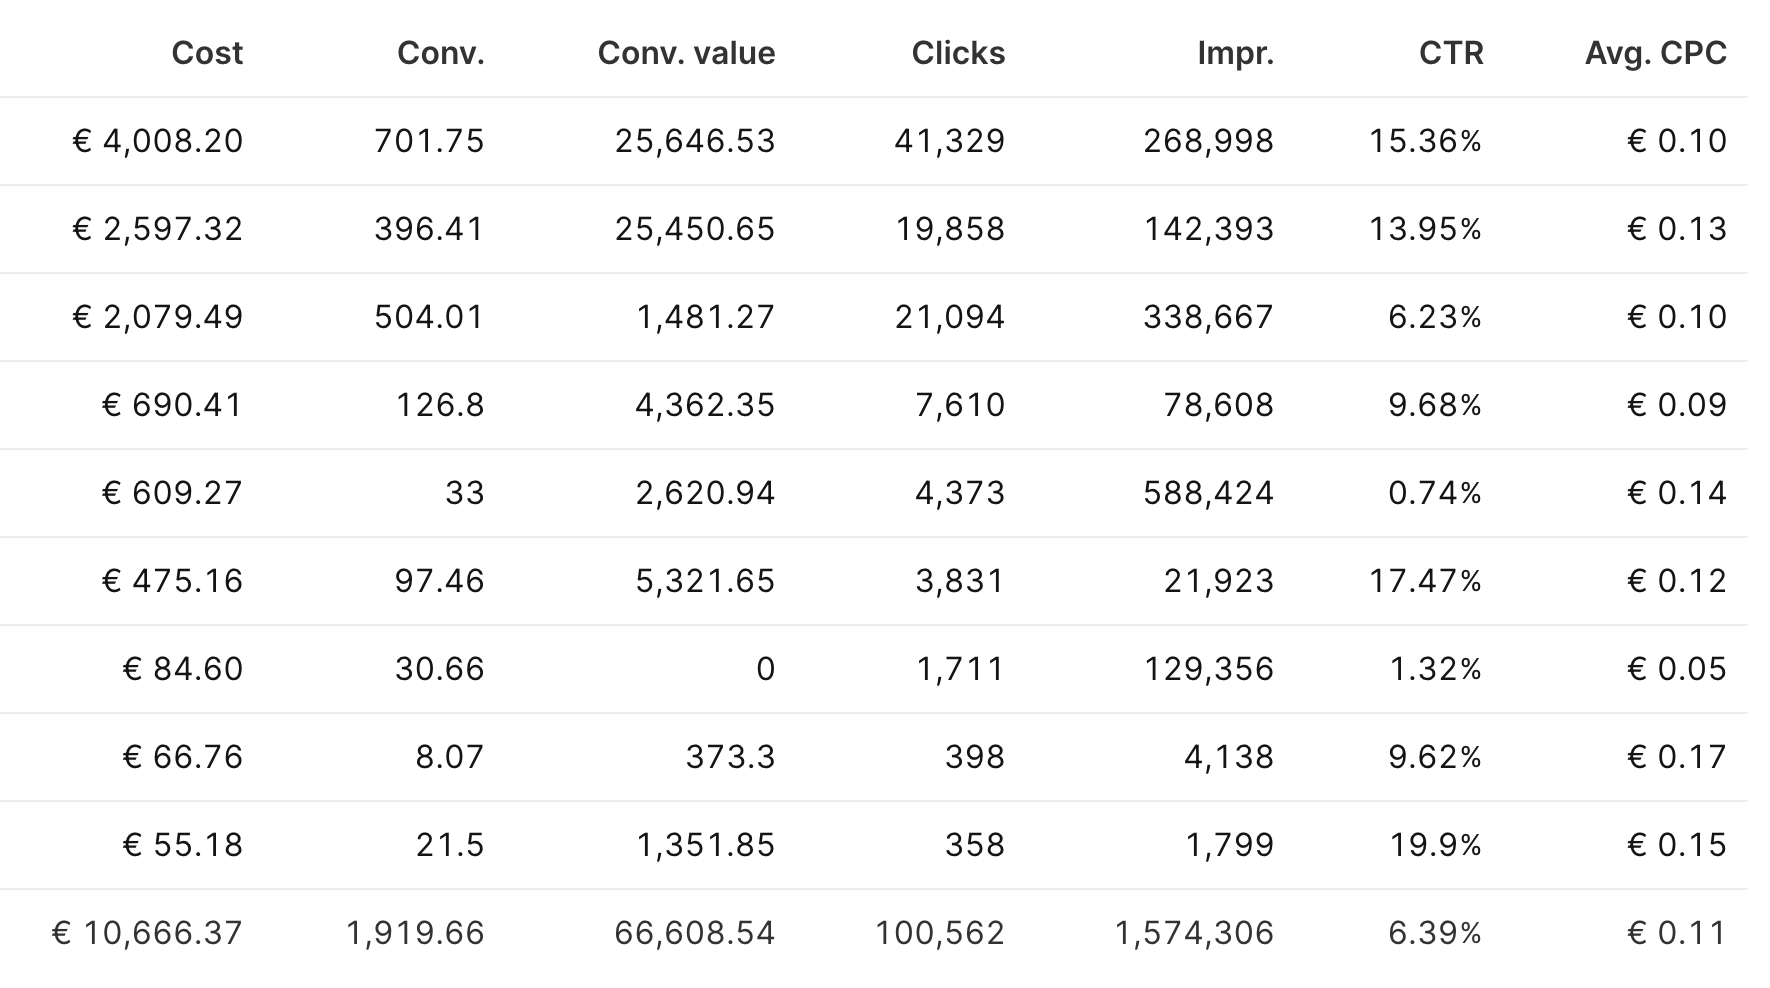Click the € 66.76 cost cell
This screenshot has width=1770, height=988.
tap(183, 757)
